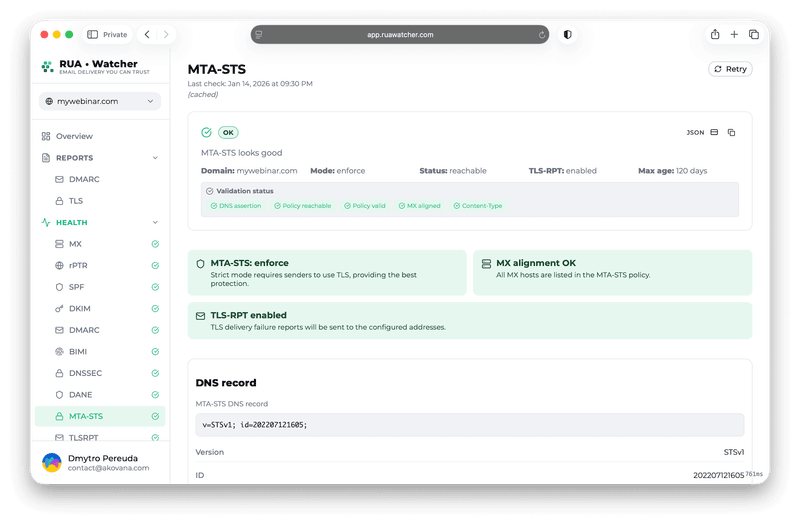
Task: Go forward in browser history
Action: click(166, 34)
